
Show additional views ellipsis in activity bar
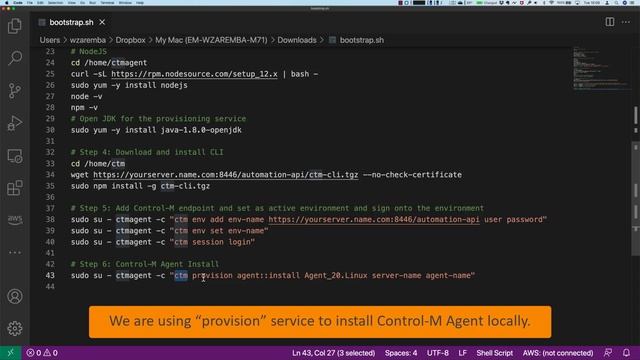coord(15,252)
